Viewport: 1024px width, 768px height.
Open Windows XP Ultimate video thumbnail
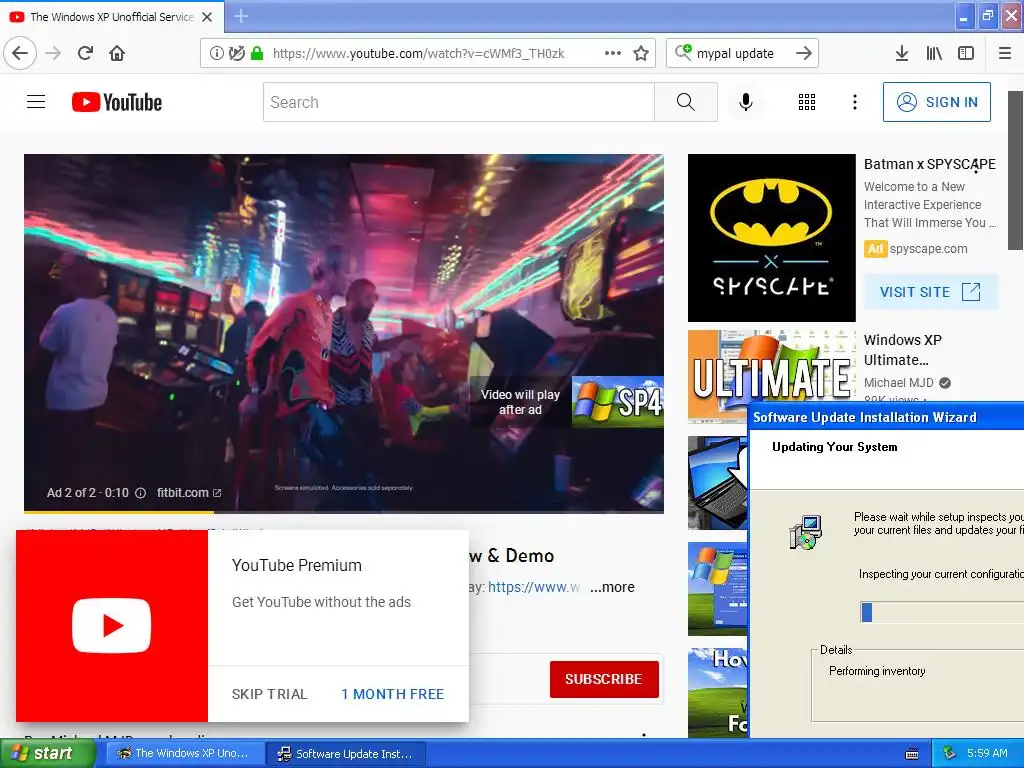[771, 376]
